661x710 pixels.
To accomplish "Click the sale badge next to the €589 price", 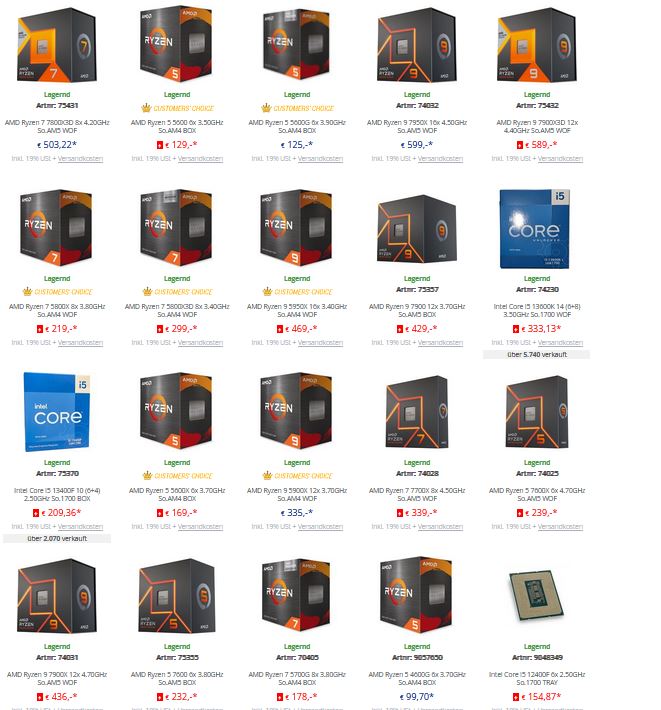I will 519,145.
